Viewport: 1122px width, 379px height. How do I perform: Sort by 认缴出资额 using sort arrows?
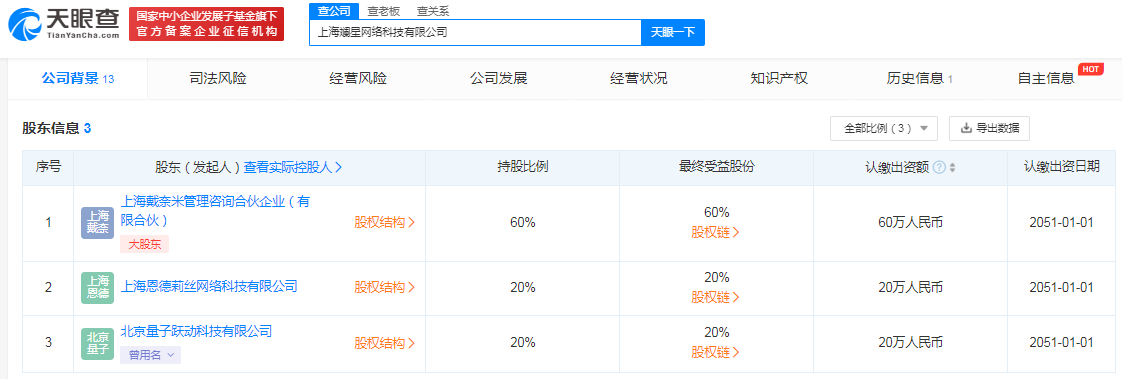[952, 167]
